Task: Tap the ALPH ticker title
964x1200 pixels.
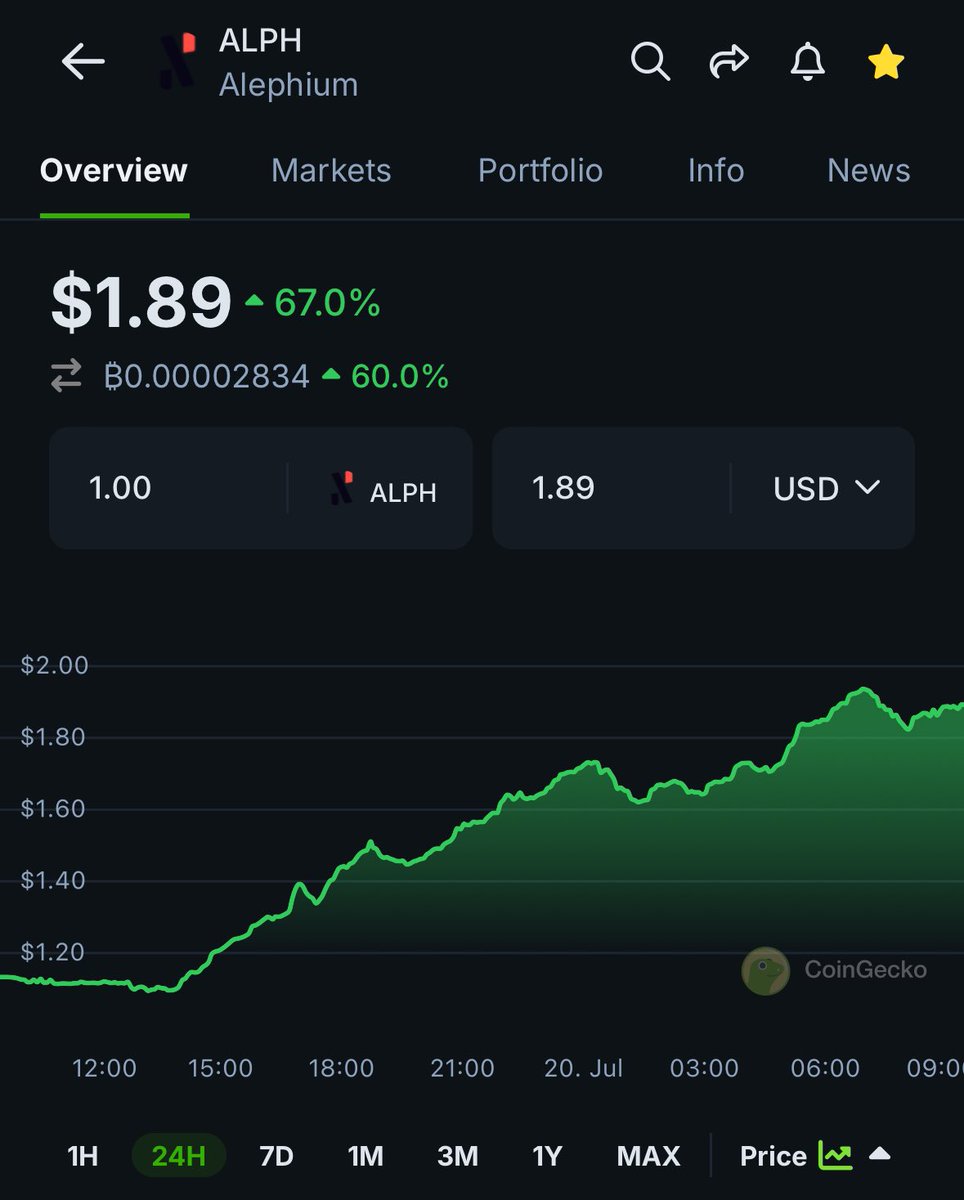Action: tap(260, 41)
